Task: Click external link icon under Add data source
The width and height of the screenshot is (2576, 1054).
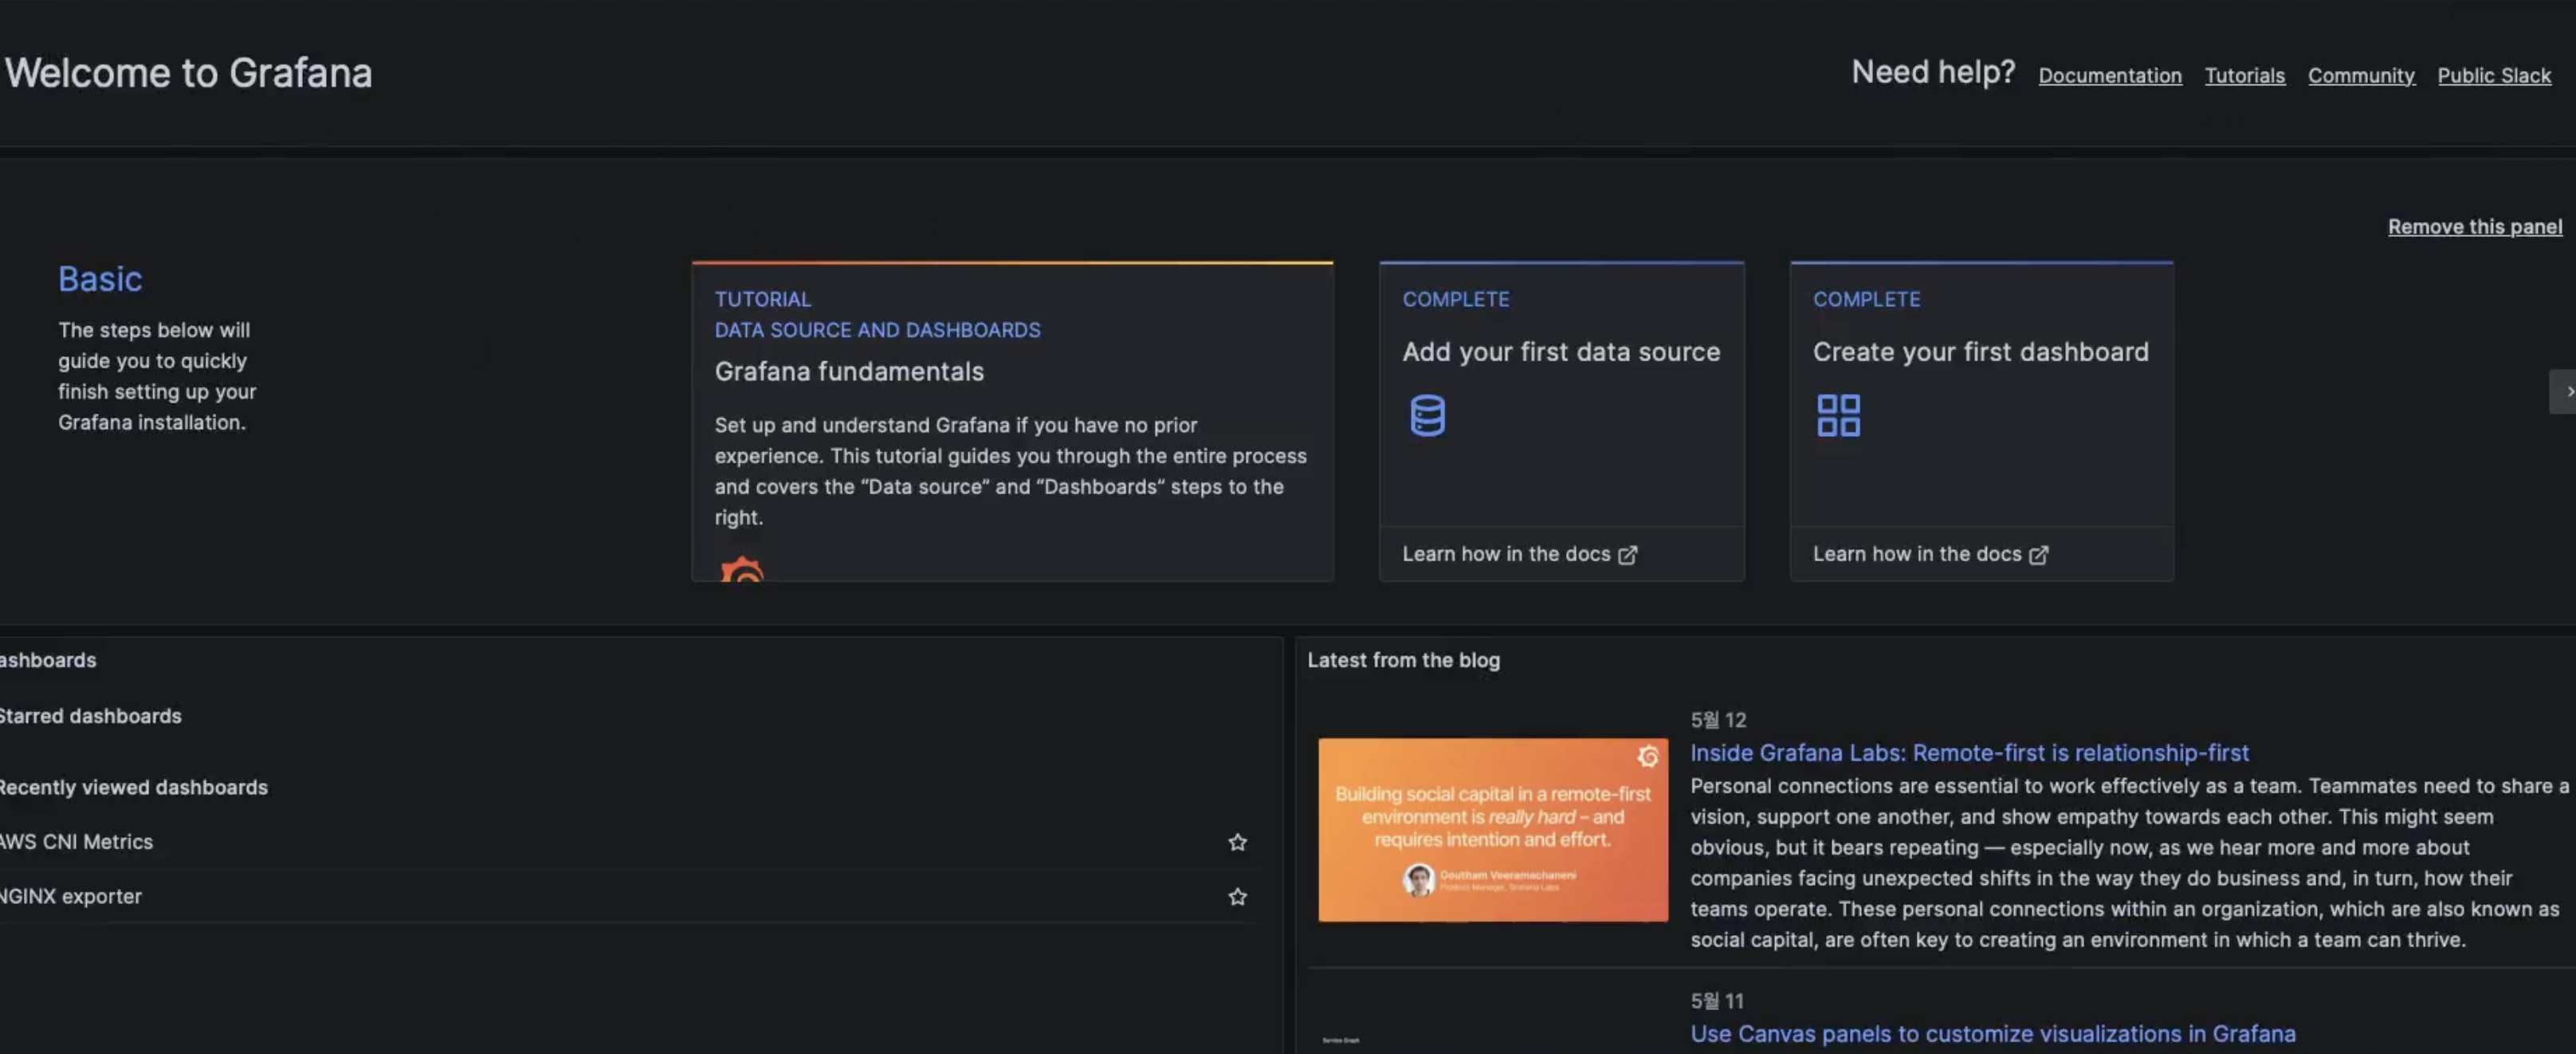Action: click(1628, 554)
